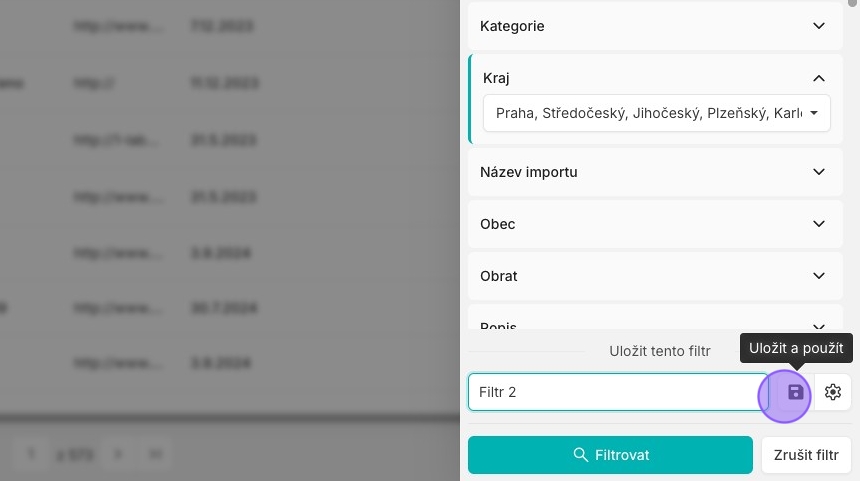Click the Kategorie section label

[512, 26]
